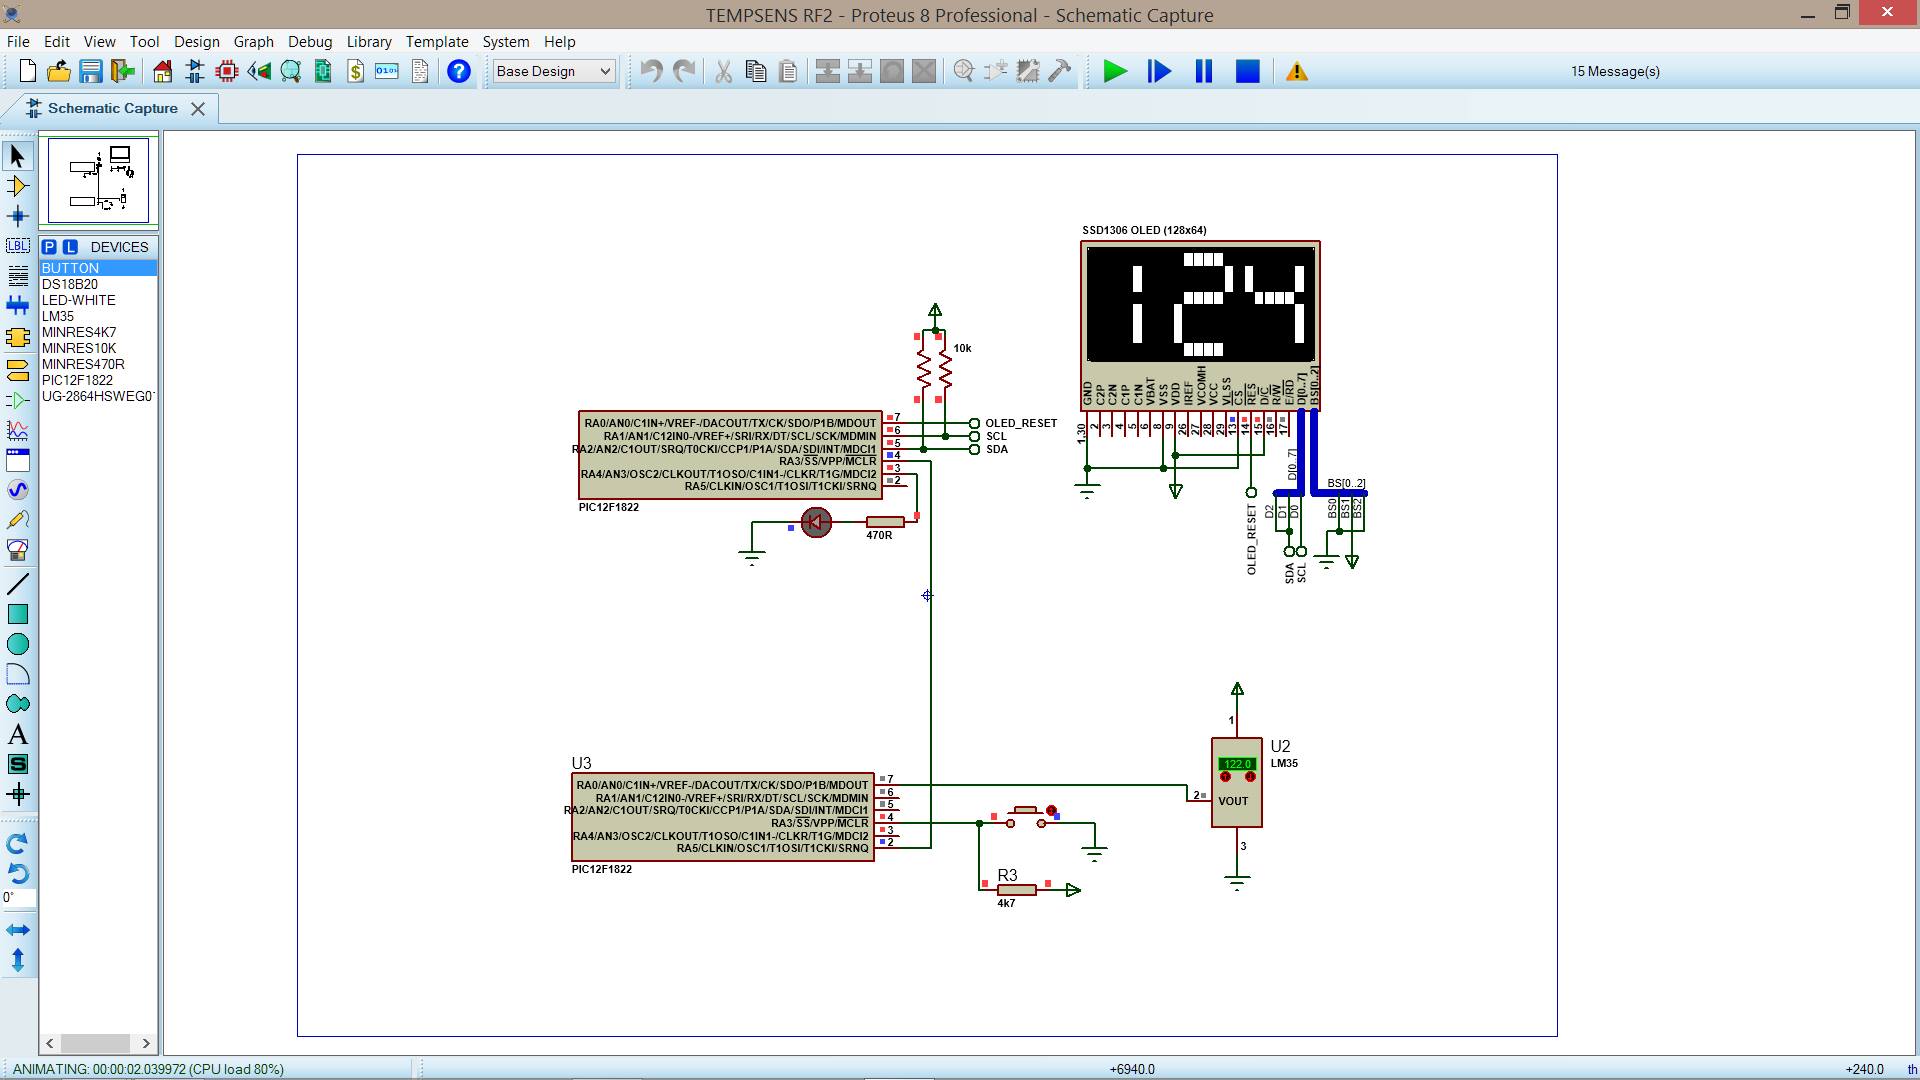Select BUTTON in the devices list
This screenshot has height=1080, width=1920.
click(98, 268)
